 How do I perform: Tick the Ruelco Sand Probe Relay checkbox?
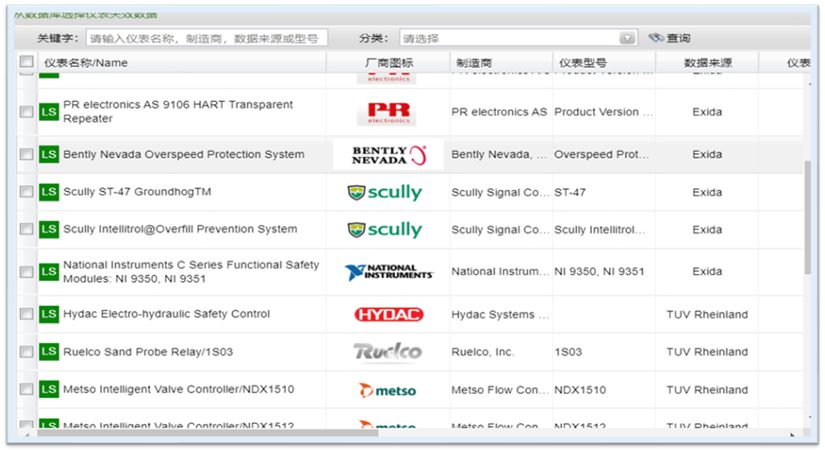27,352
